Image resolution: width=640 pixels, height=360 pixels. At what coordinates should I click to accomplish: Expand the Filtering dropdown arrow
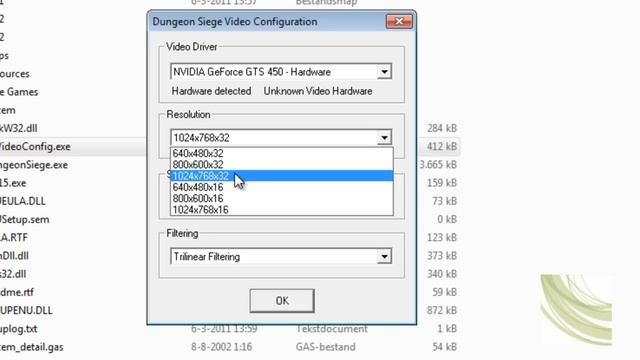[384, 257]
